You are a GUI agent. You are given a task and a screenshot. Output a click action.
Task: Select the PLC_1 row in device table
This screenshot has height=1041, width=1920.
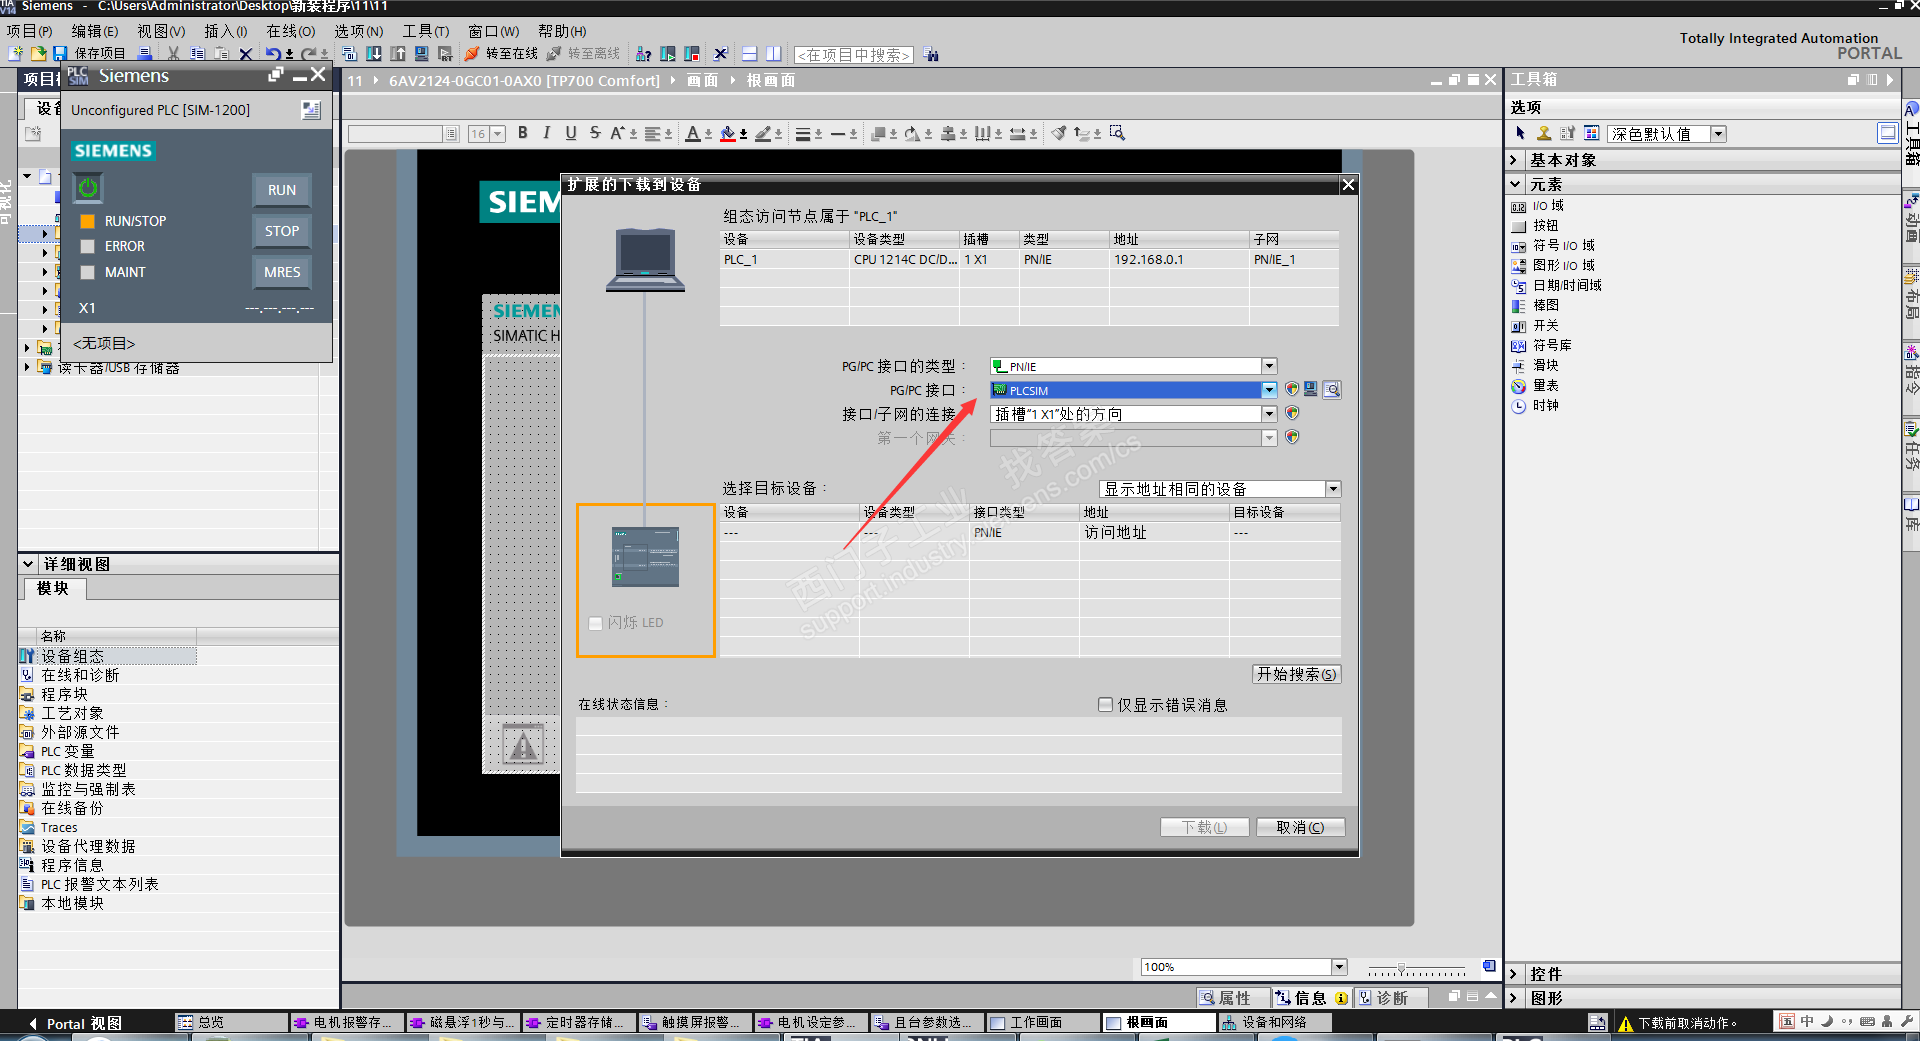pos(1029,260)
